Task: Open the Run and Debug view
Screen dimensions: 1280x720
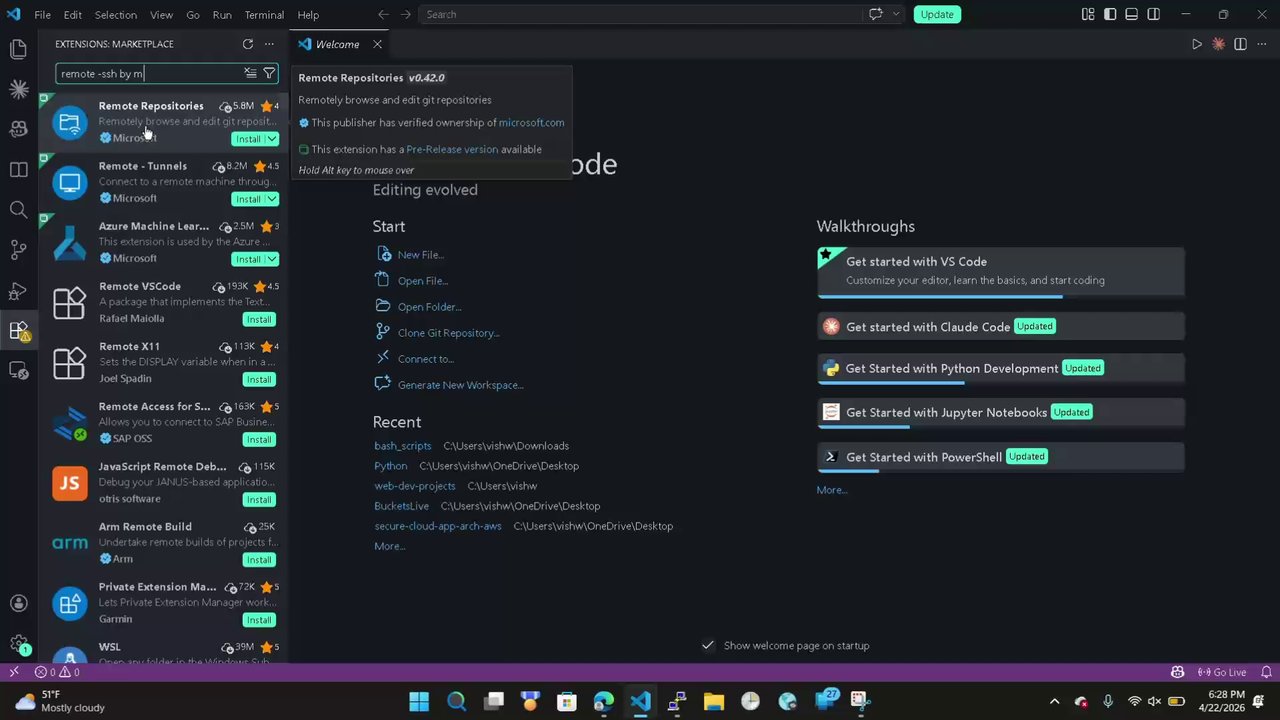Action: [18, 290]
